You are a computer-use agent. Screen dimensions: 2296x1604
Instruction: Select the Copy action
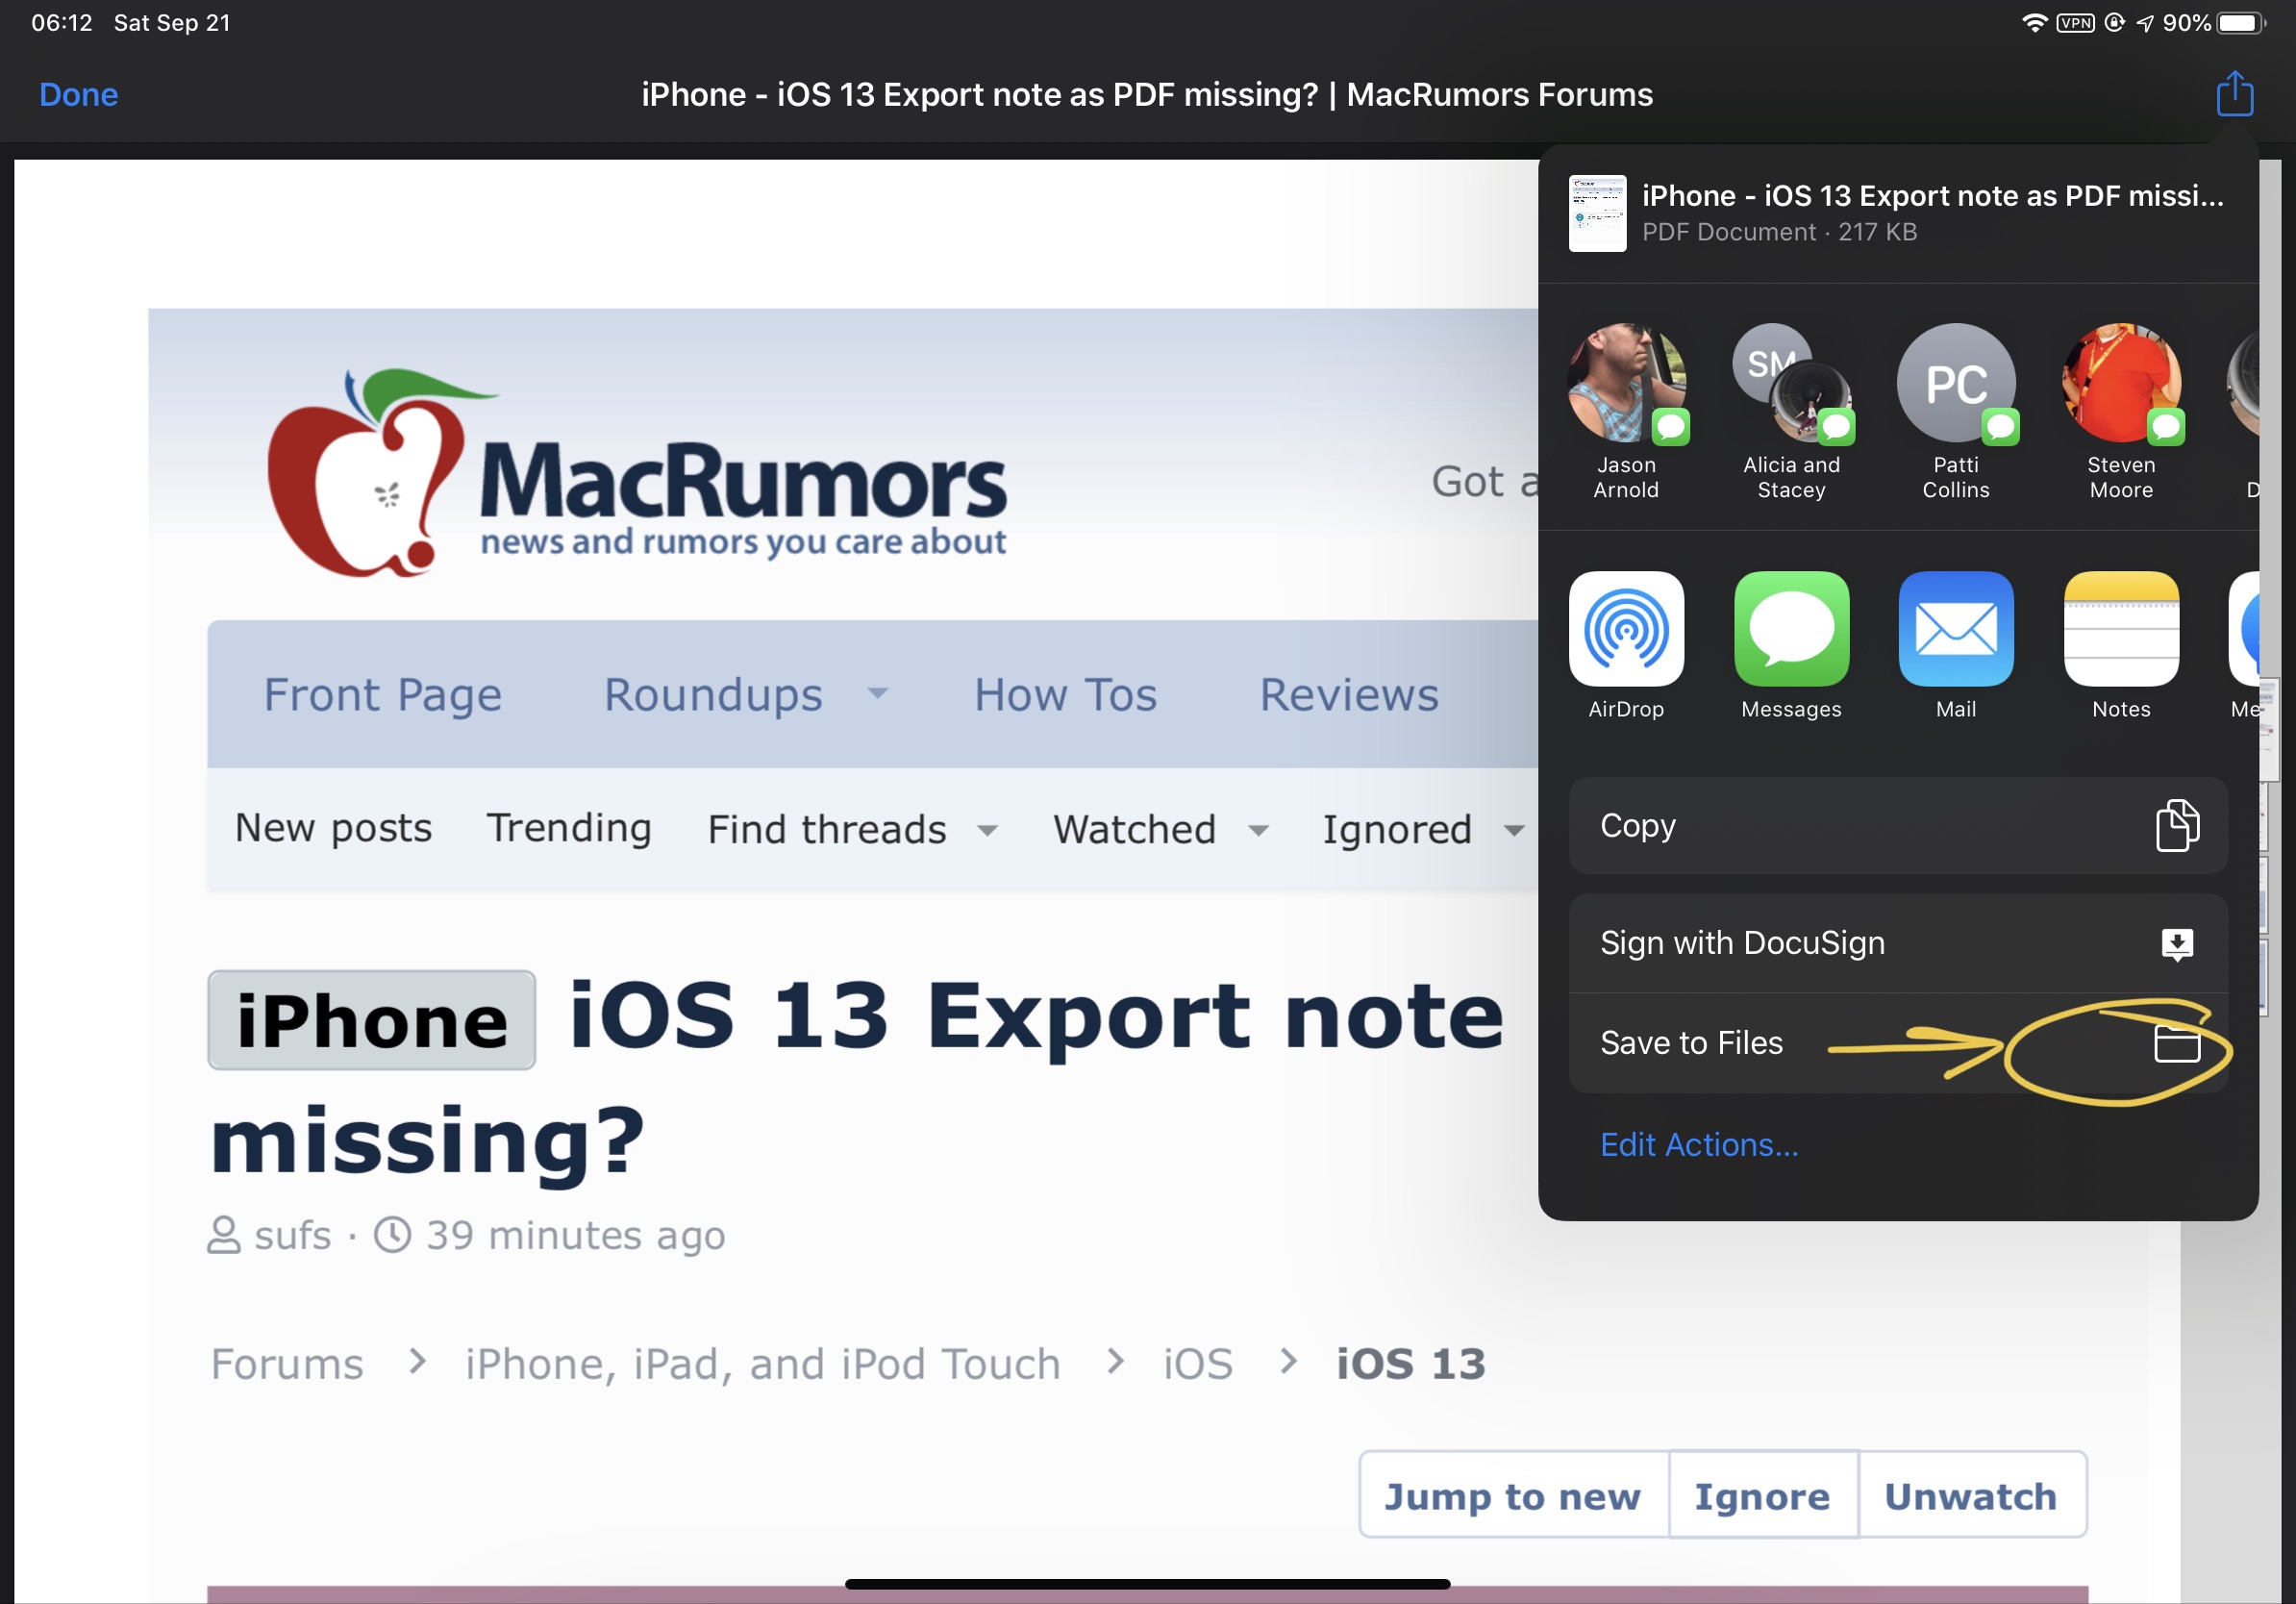pyautogui.click(x=1898, y=826)
